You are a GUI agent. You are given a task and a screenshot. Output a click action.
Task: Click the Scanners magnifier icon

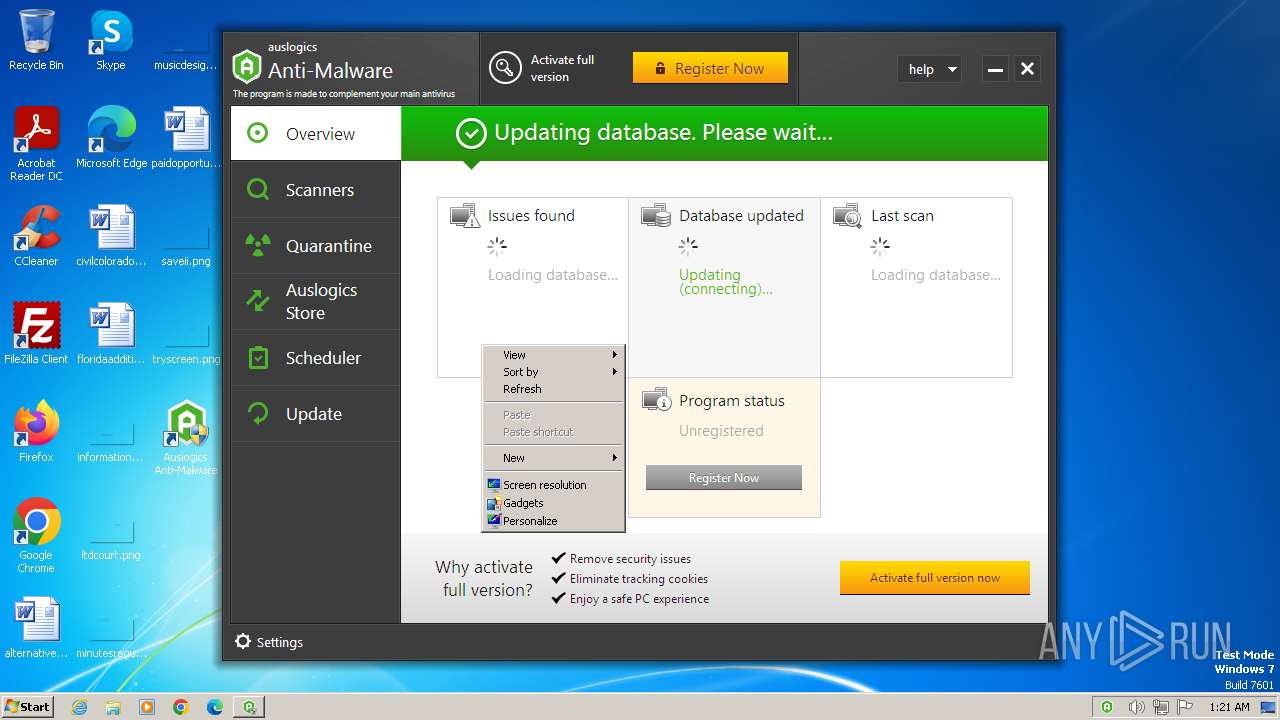[258, 189]
